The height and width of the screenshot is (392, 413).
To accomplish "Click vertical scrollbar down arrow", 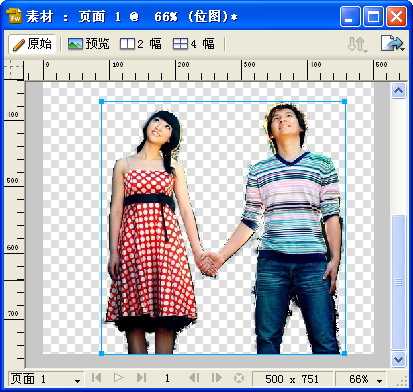I will tap(399, 359).
